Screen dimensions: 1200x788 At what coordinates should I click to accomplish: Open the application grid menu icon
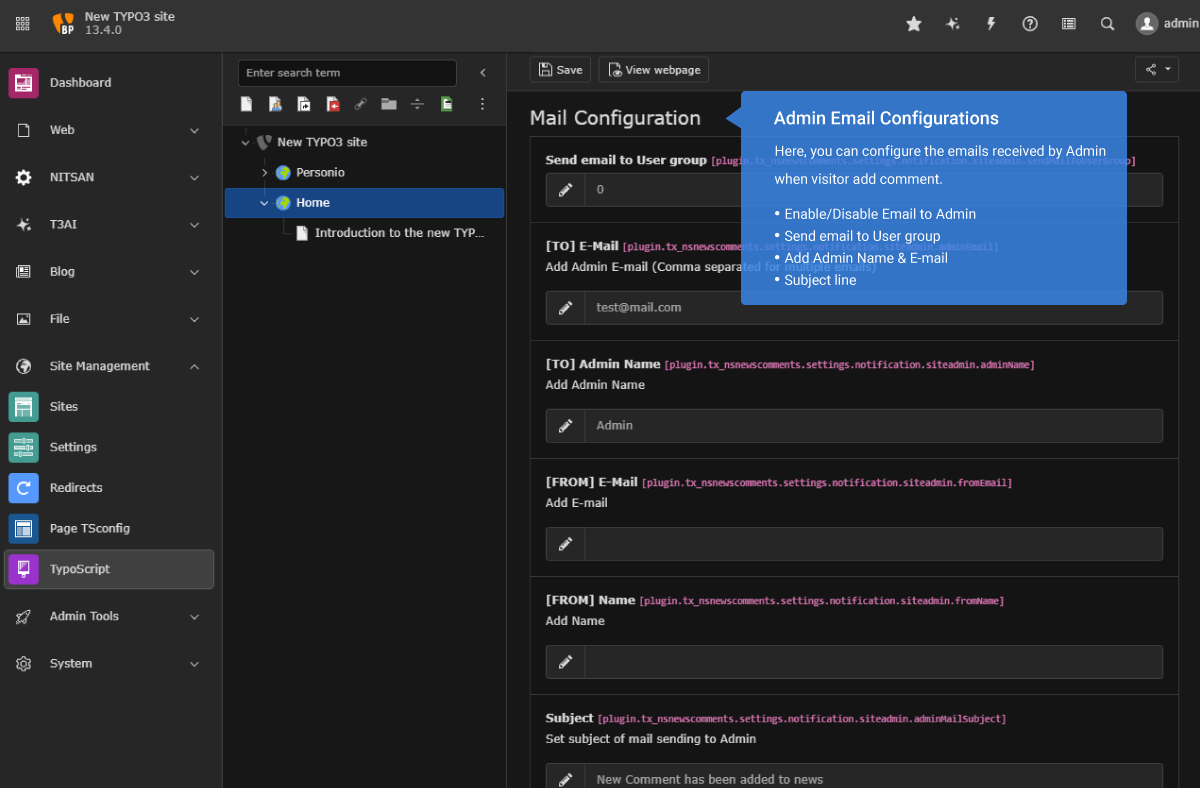tap(23, 24)
